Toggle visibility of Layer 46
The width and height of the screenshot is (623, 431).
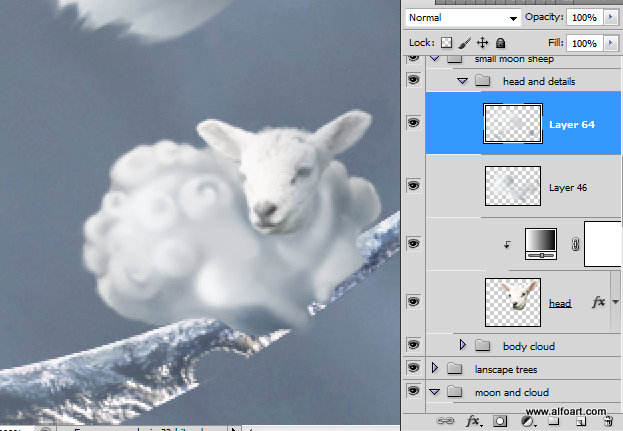[413, 185]
